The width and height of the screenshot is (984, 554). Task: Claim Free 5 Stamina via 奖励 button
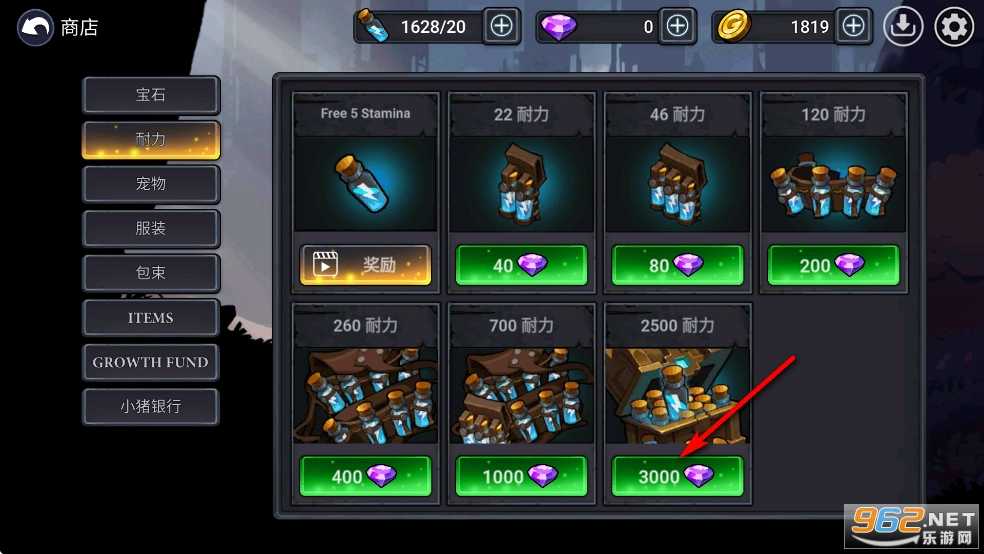365,265
